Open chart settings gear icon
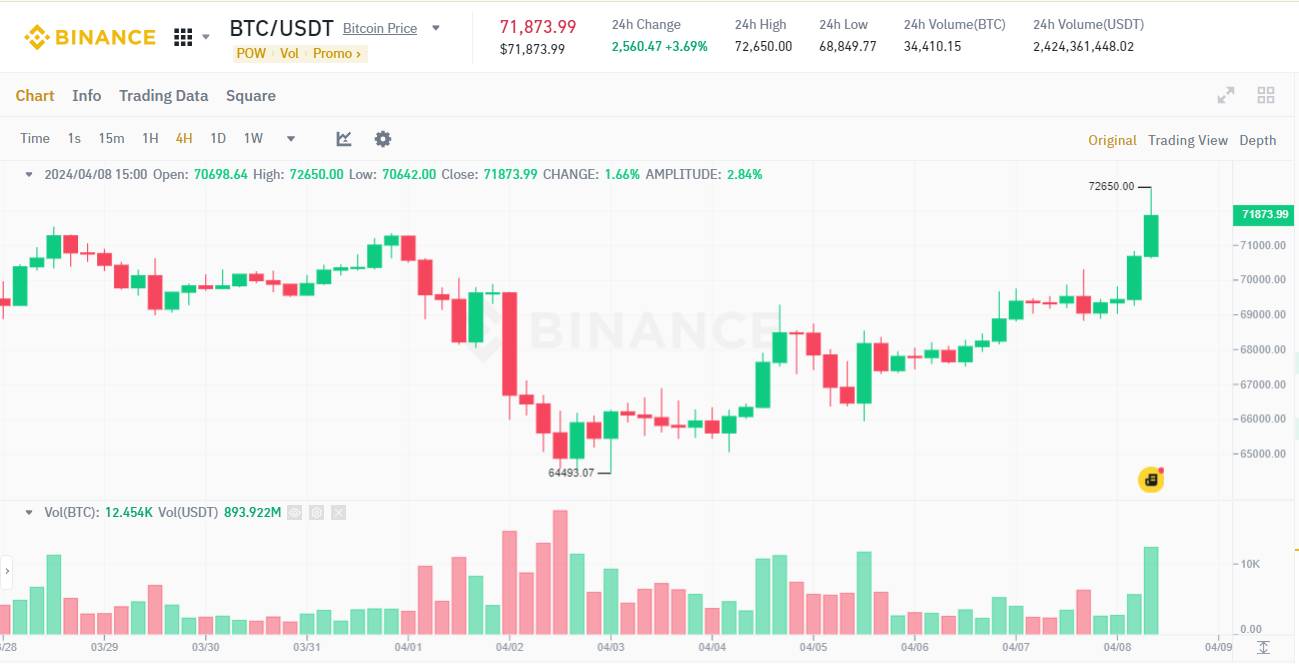Image resolution: width=1299 pixels, height=664 pixels. click(383, 139)
